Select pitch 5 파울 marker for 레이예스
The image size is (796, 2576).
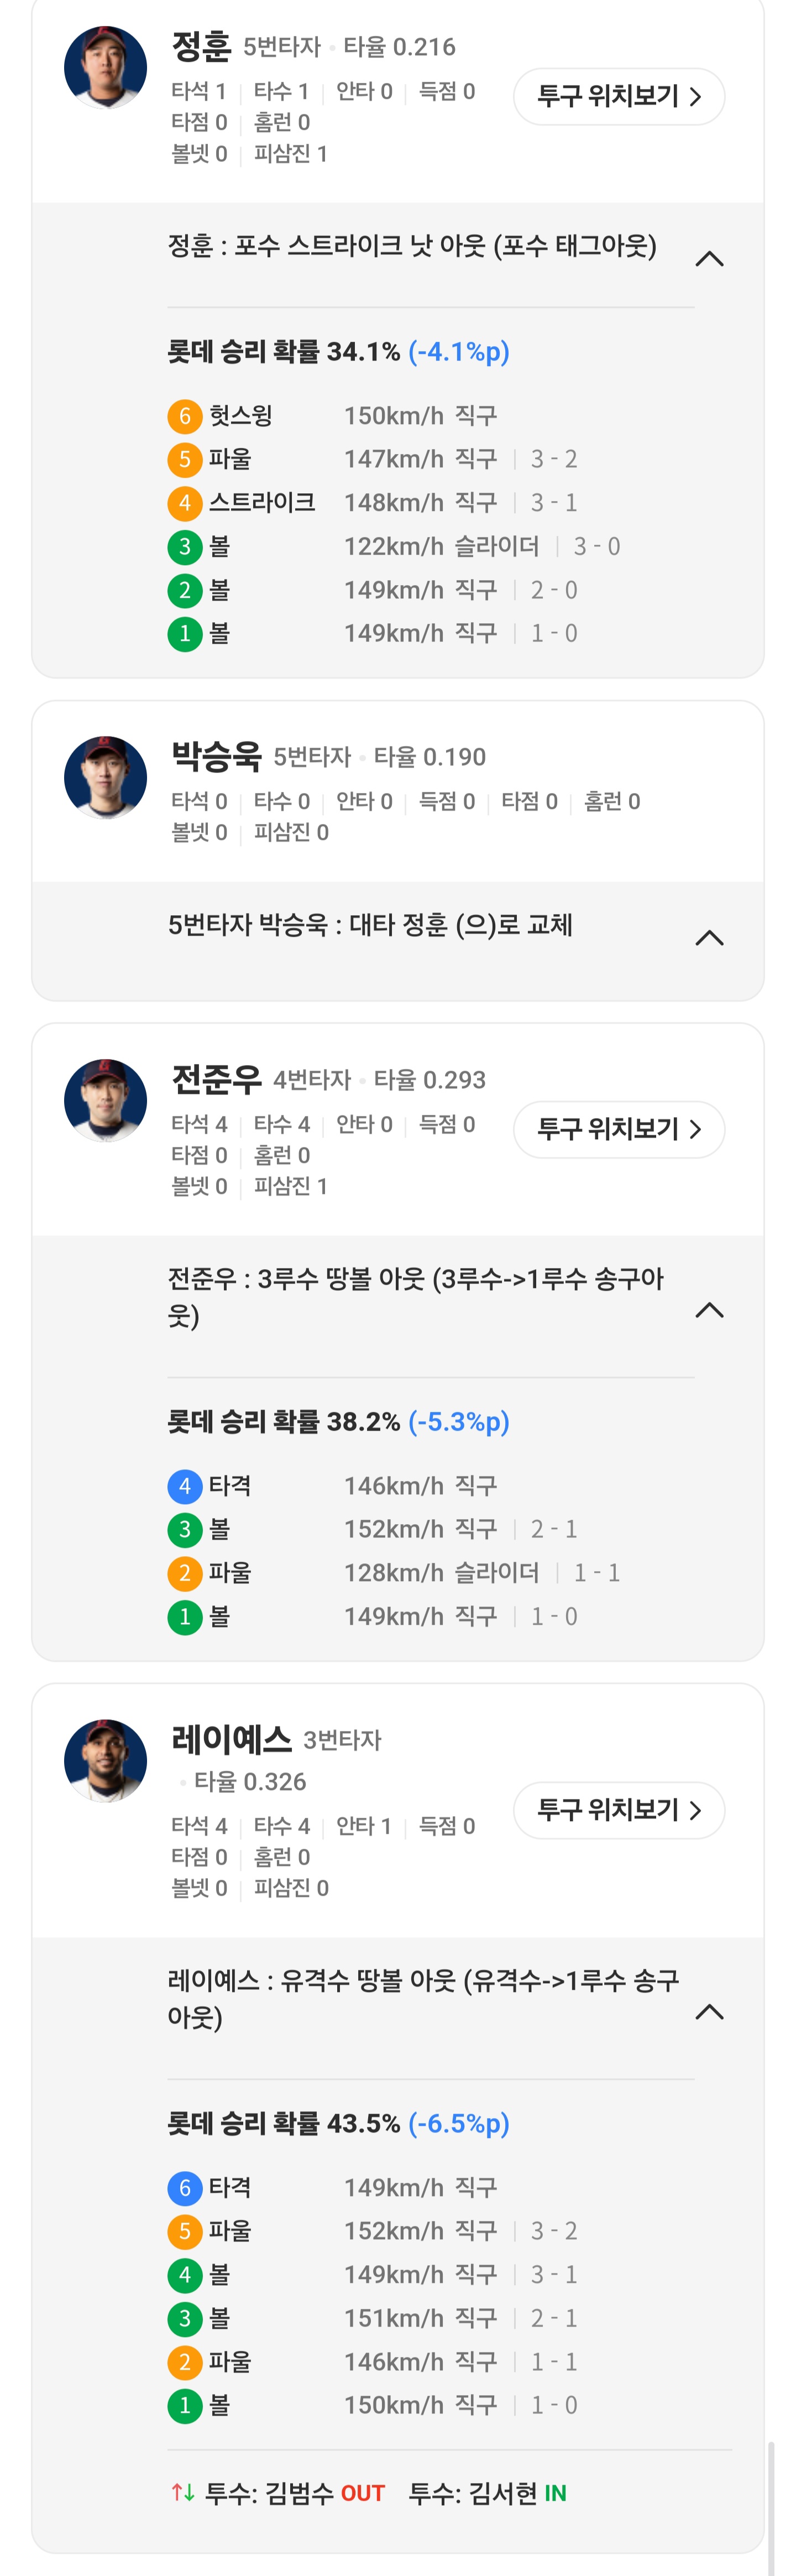click(x=184, y=2231)
